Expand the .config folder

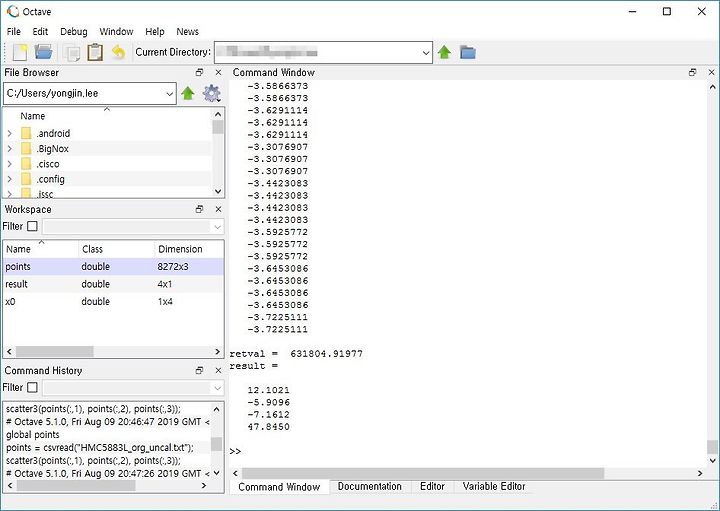coord(10,179)
